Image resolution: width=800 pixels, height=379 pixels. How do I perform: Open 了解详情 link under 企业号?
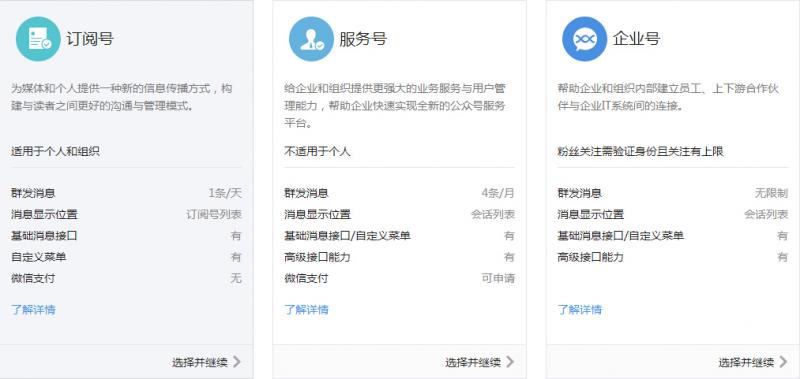point(580,310)
